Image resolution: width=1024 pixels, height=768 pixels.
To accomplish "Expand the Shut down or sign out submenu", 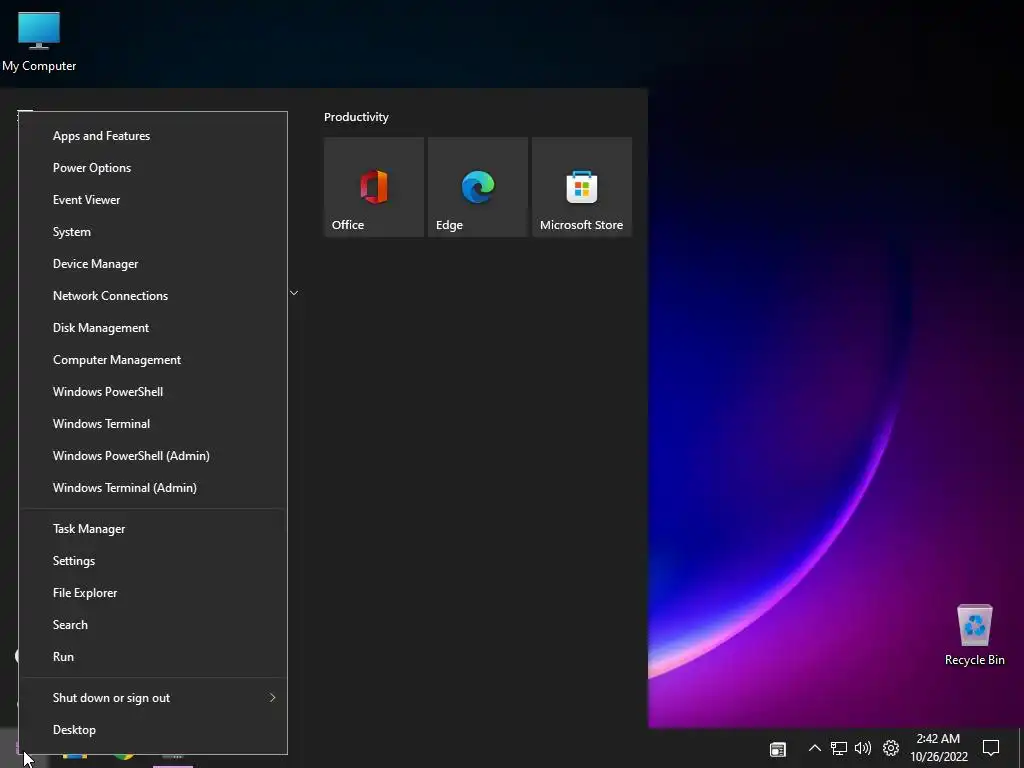I will click(x=153, y=697).
